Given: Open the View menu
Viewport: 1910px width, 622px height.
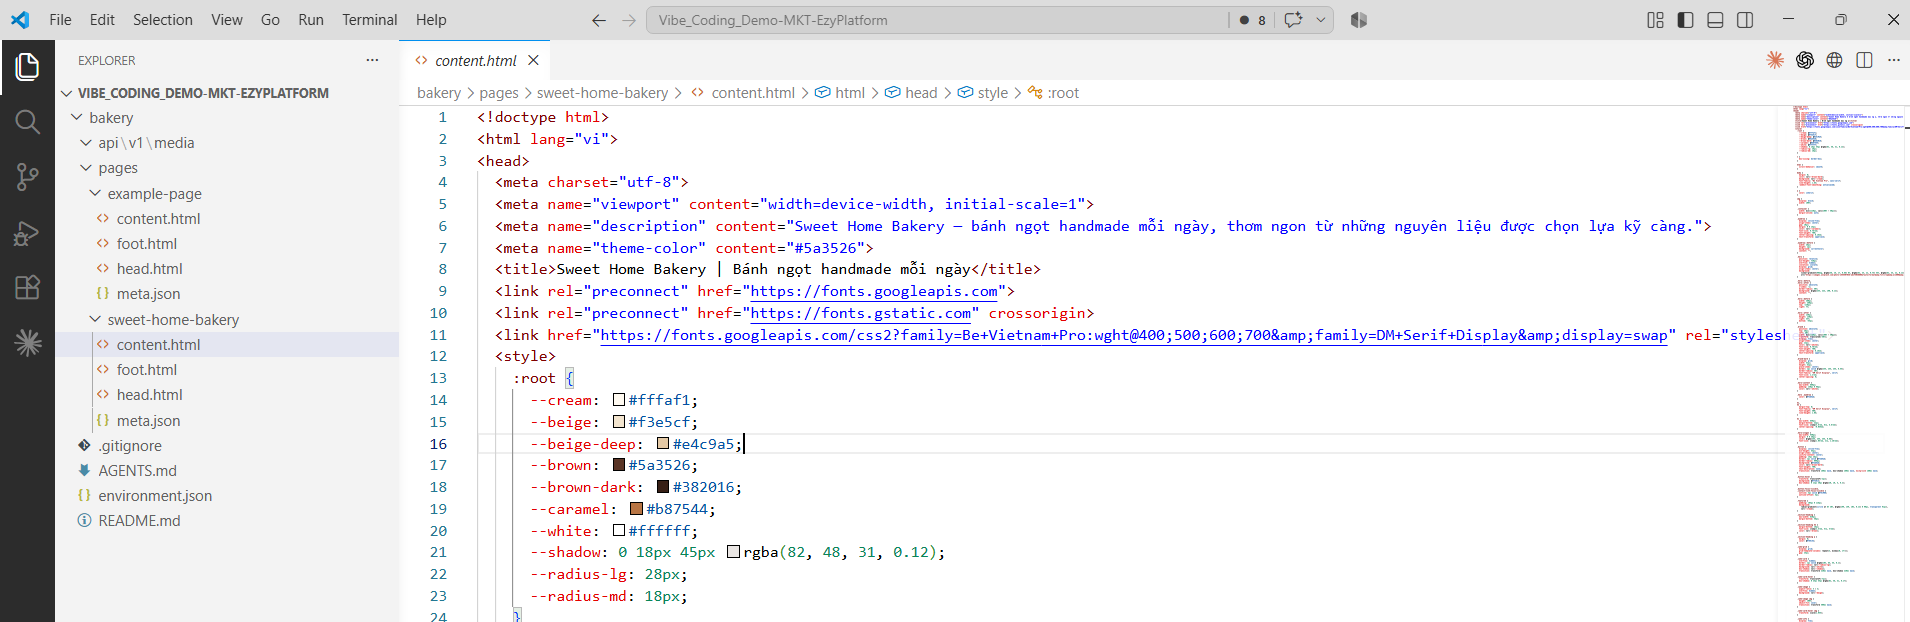Looking at the screenshot, I should coord(227,20).
